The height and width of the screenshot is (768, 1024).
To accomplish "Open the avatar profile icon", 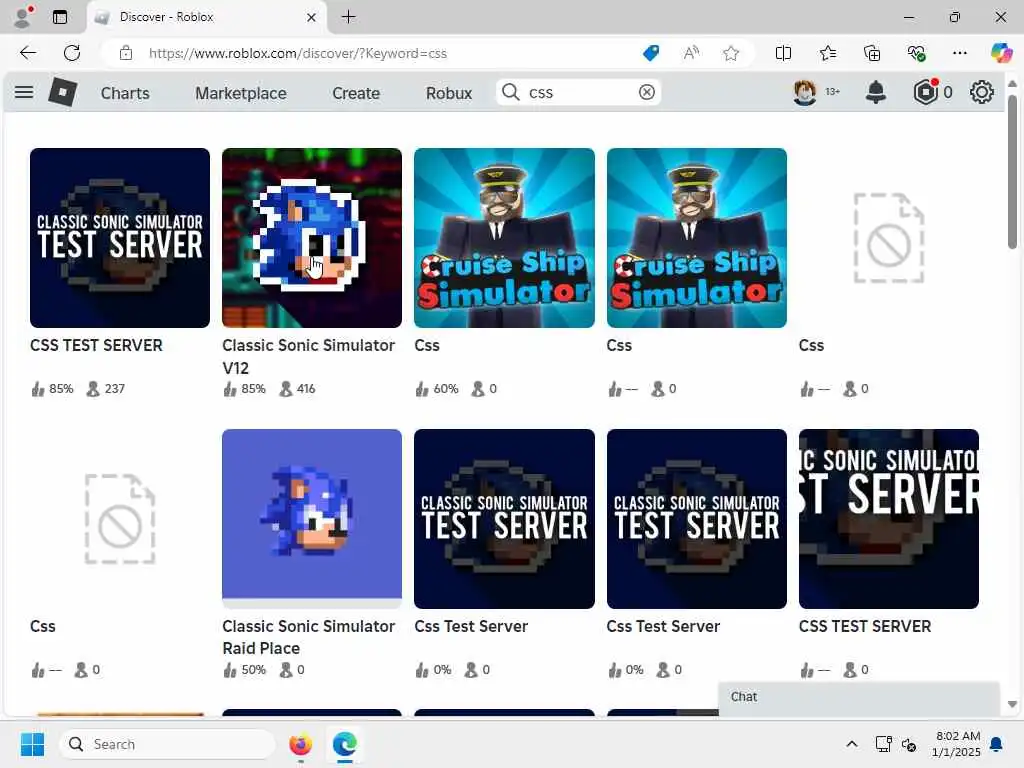I will click(805, 92).
